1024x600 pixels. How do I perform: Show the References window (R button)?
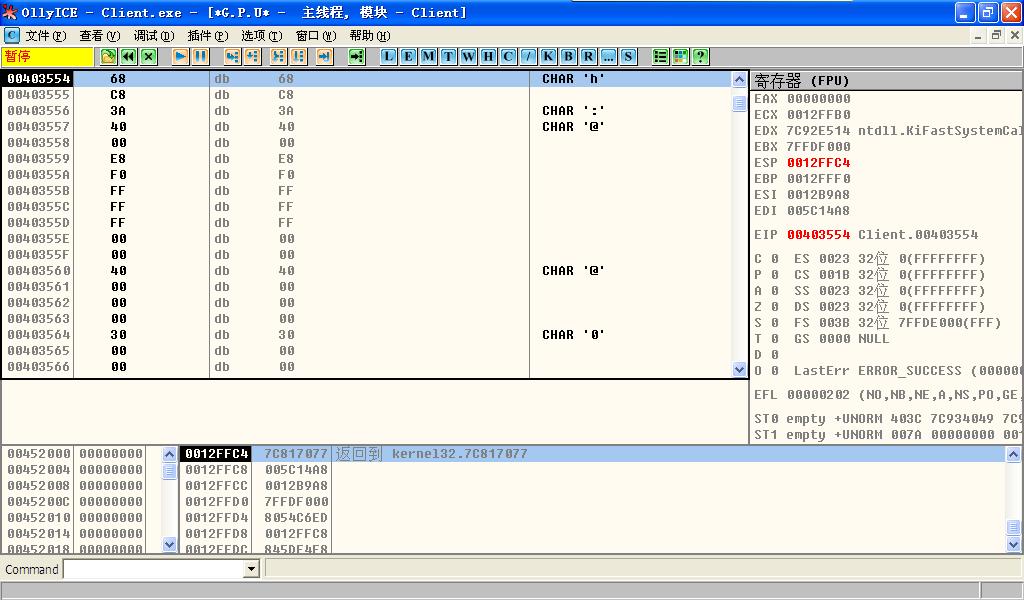tap(588, 56)
